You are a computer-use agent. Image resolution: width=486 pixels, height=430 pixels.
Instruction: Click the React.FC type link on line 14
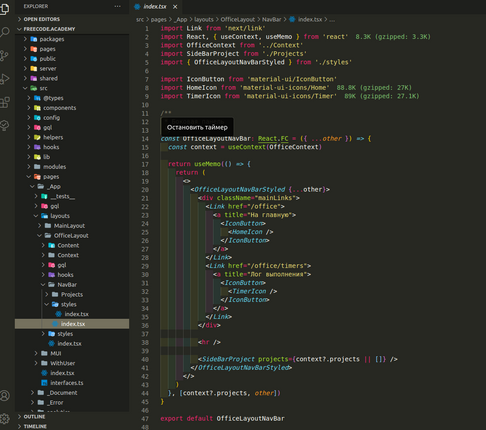point(273,139)
